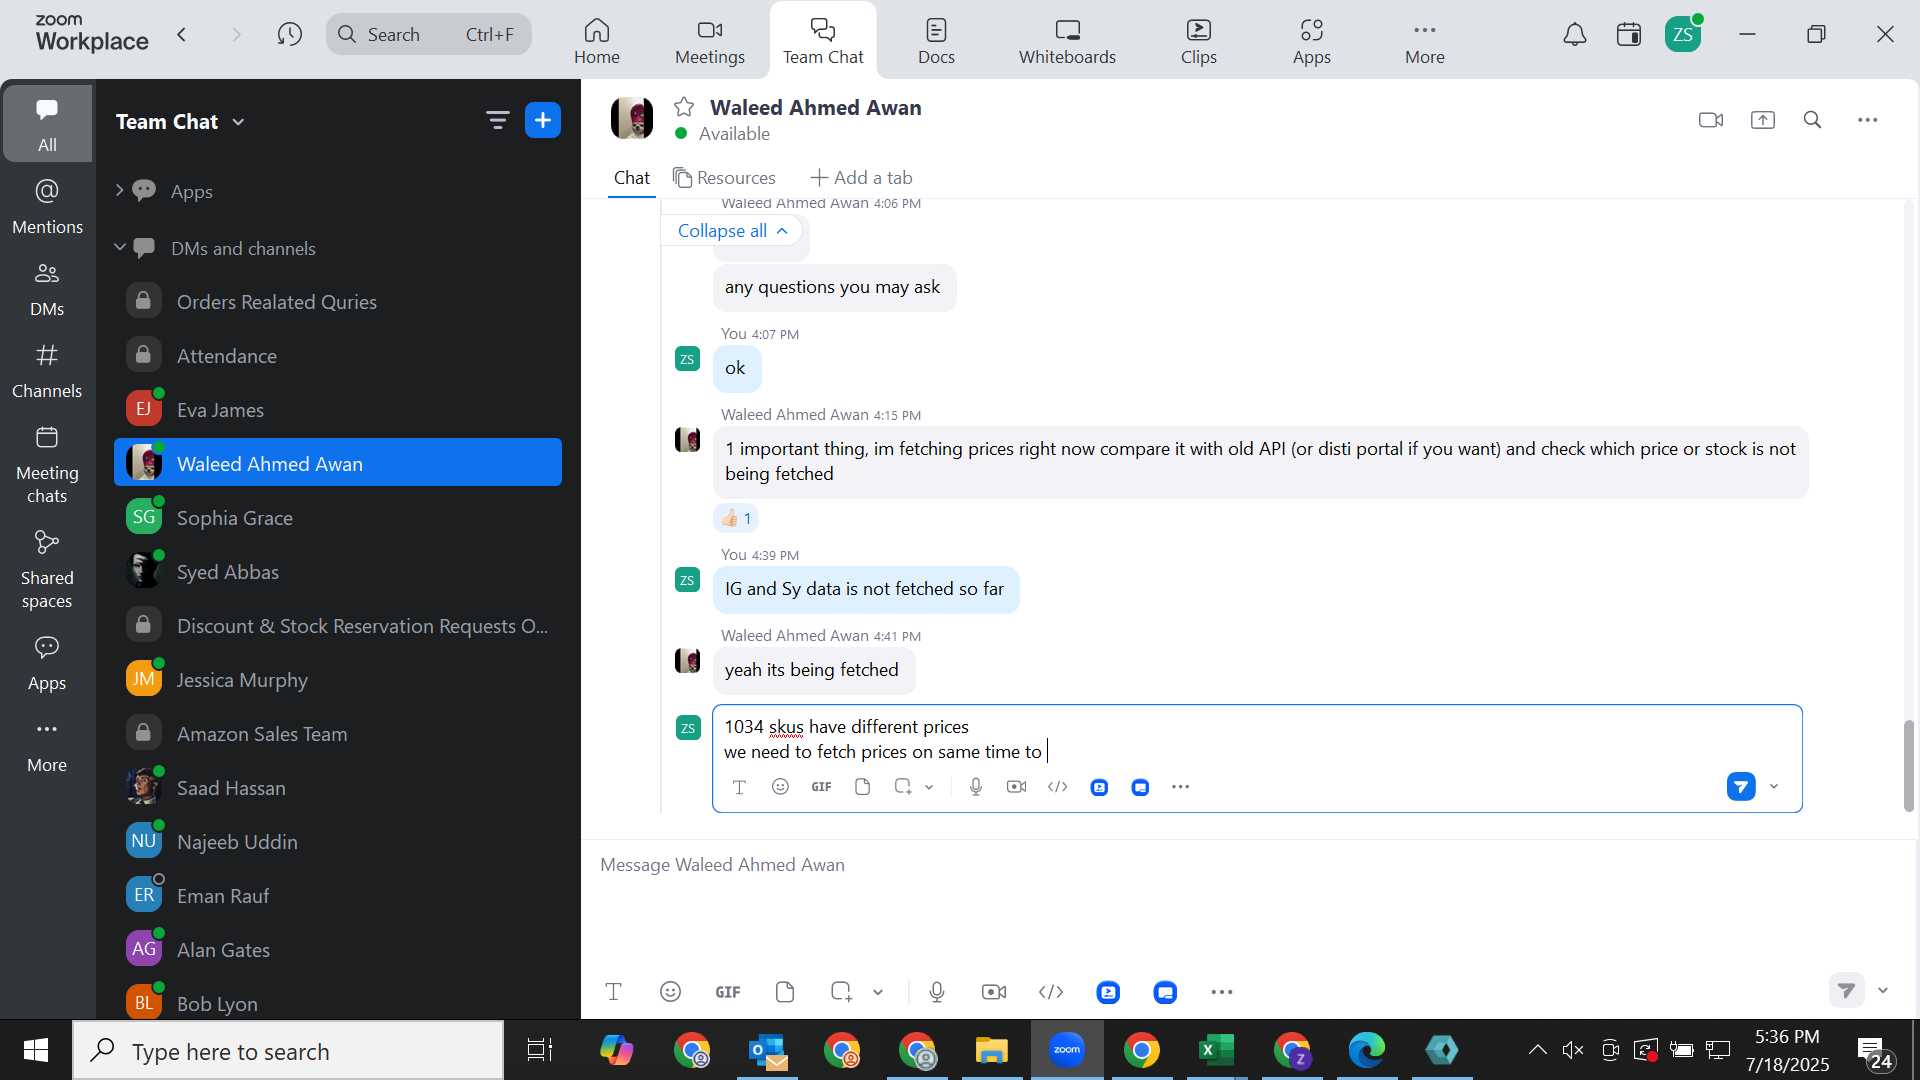Open Excel from the Windows taskbar
Viewport: 1920px width, 1080px height.
pos(1216,1051)
